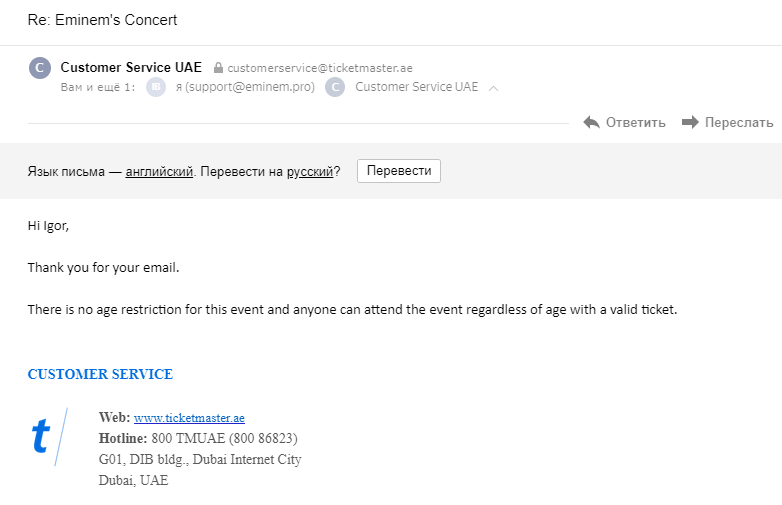Click Переслать to forward the email
The height and width of the screenshot is (505, 782).
tap(739, 123)
